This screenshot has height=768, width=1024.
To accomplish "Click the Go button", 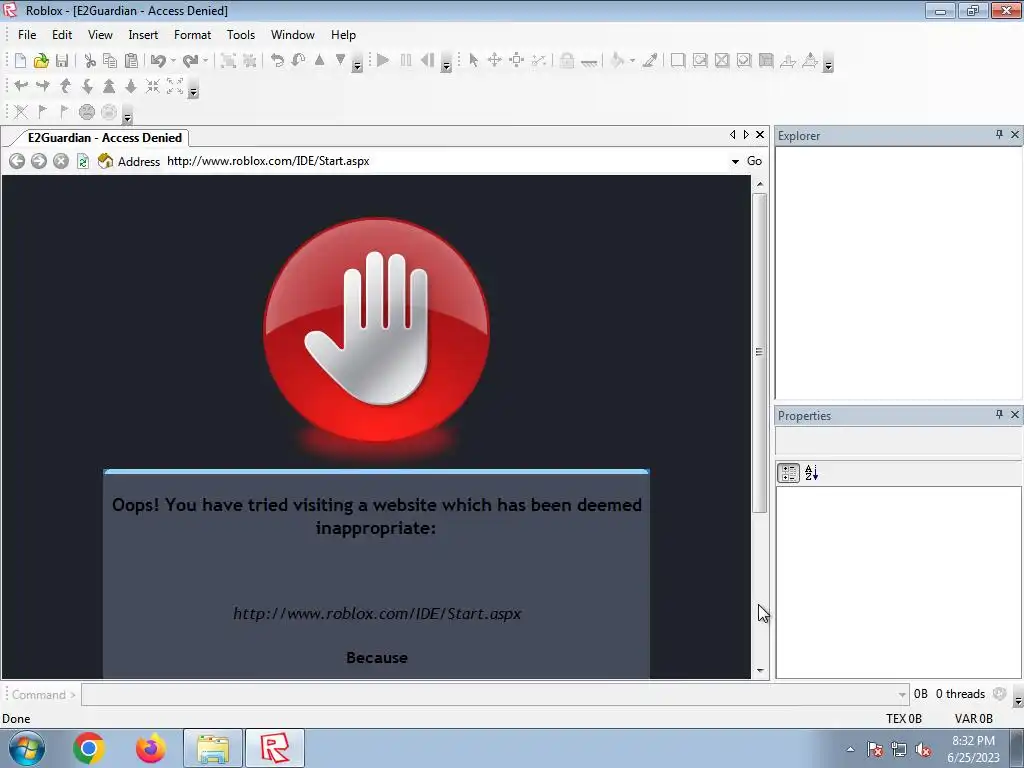I will pos(754,161).
